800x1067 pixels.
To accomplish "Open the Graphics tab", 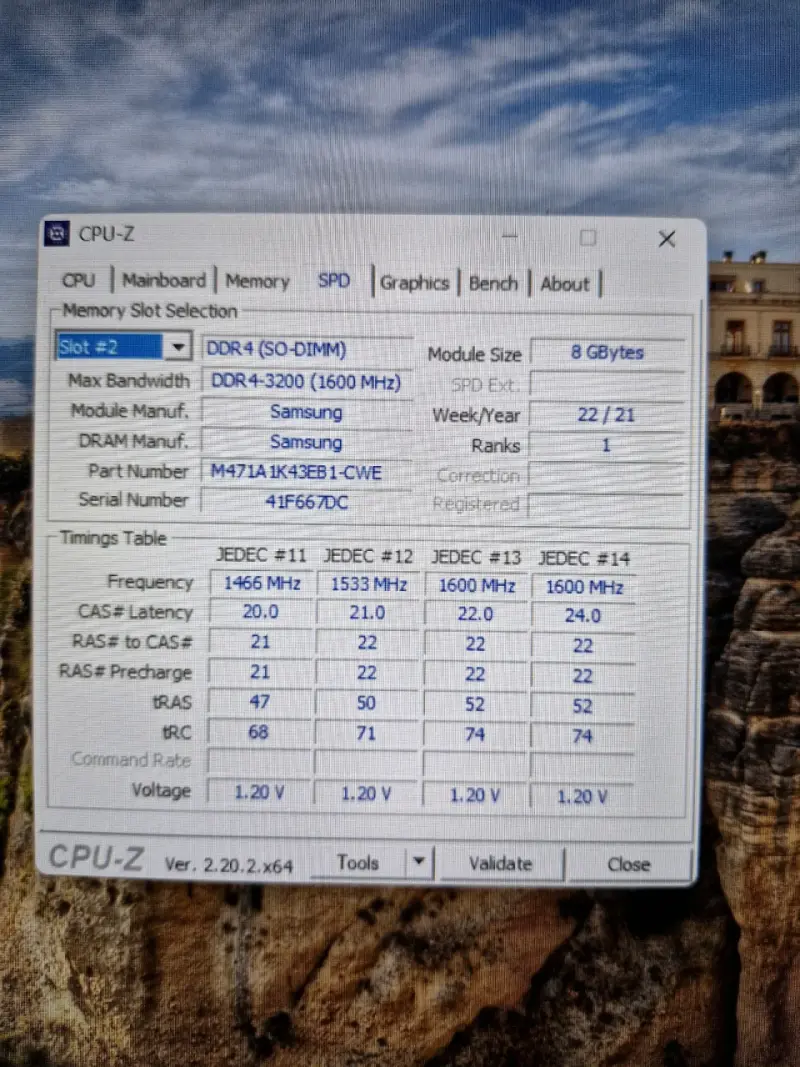I will [414, 283].
